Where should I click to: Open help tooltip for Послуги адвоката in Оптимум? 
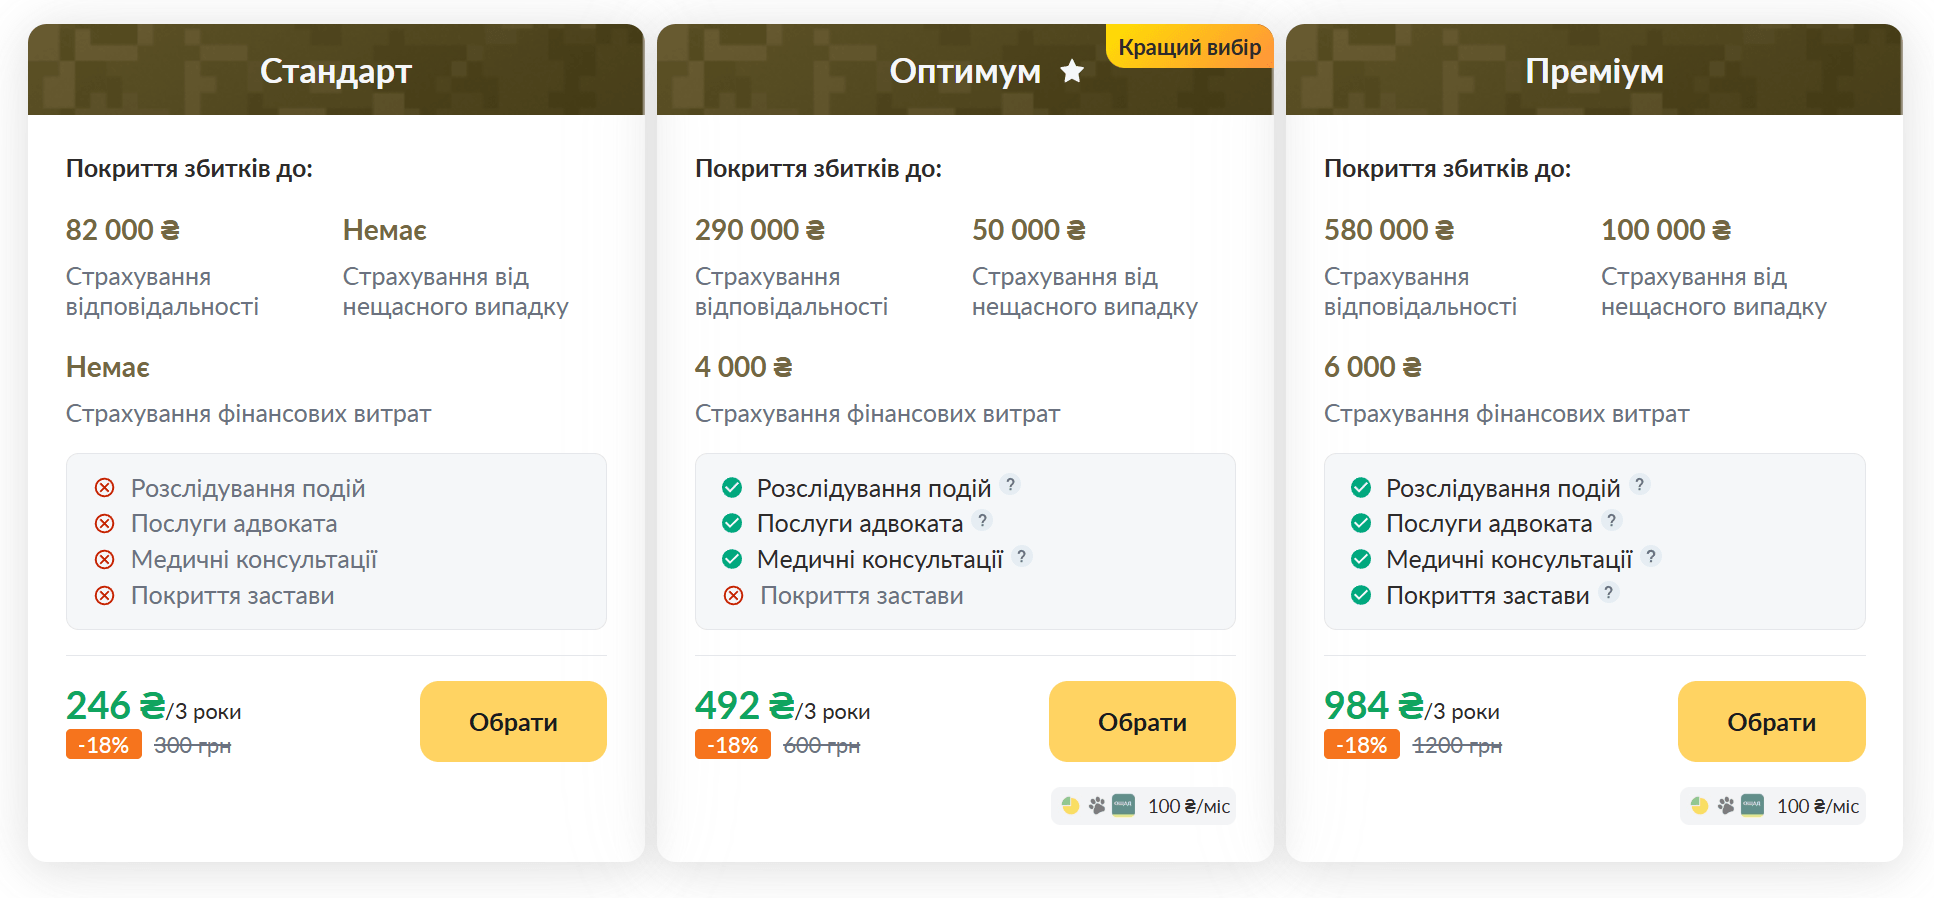pos(983,520)
